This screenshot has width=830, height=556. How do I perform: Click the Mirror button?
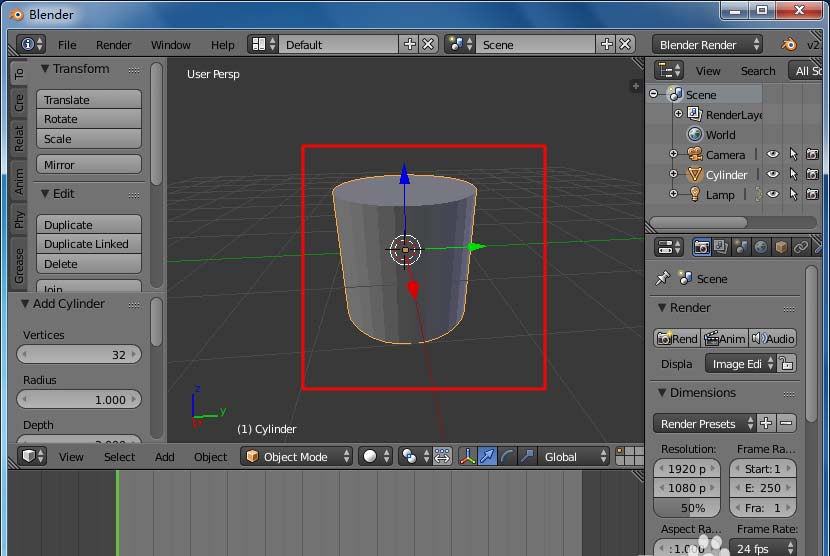[x=88, y=165]
